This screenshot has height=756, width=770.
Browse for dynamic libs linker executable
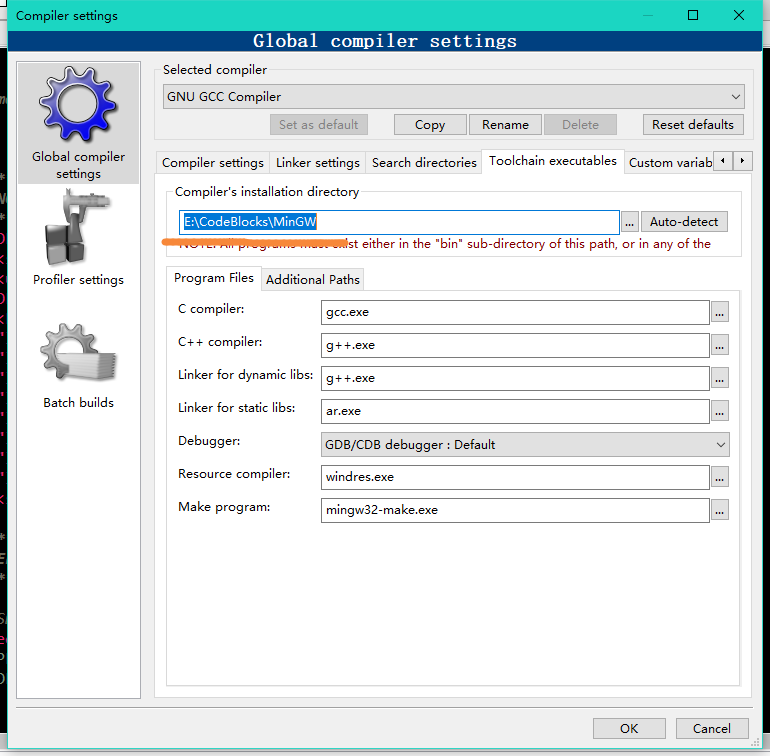pyautogui.click(x=719, y=378)
